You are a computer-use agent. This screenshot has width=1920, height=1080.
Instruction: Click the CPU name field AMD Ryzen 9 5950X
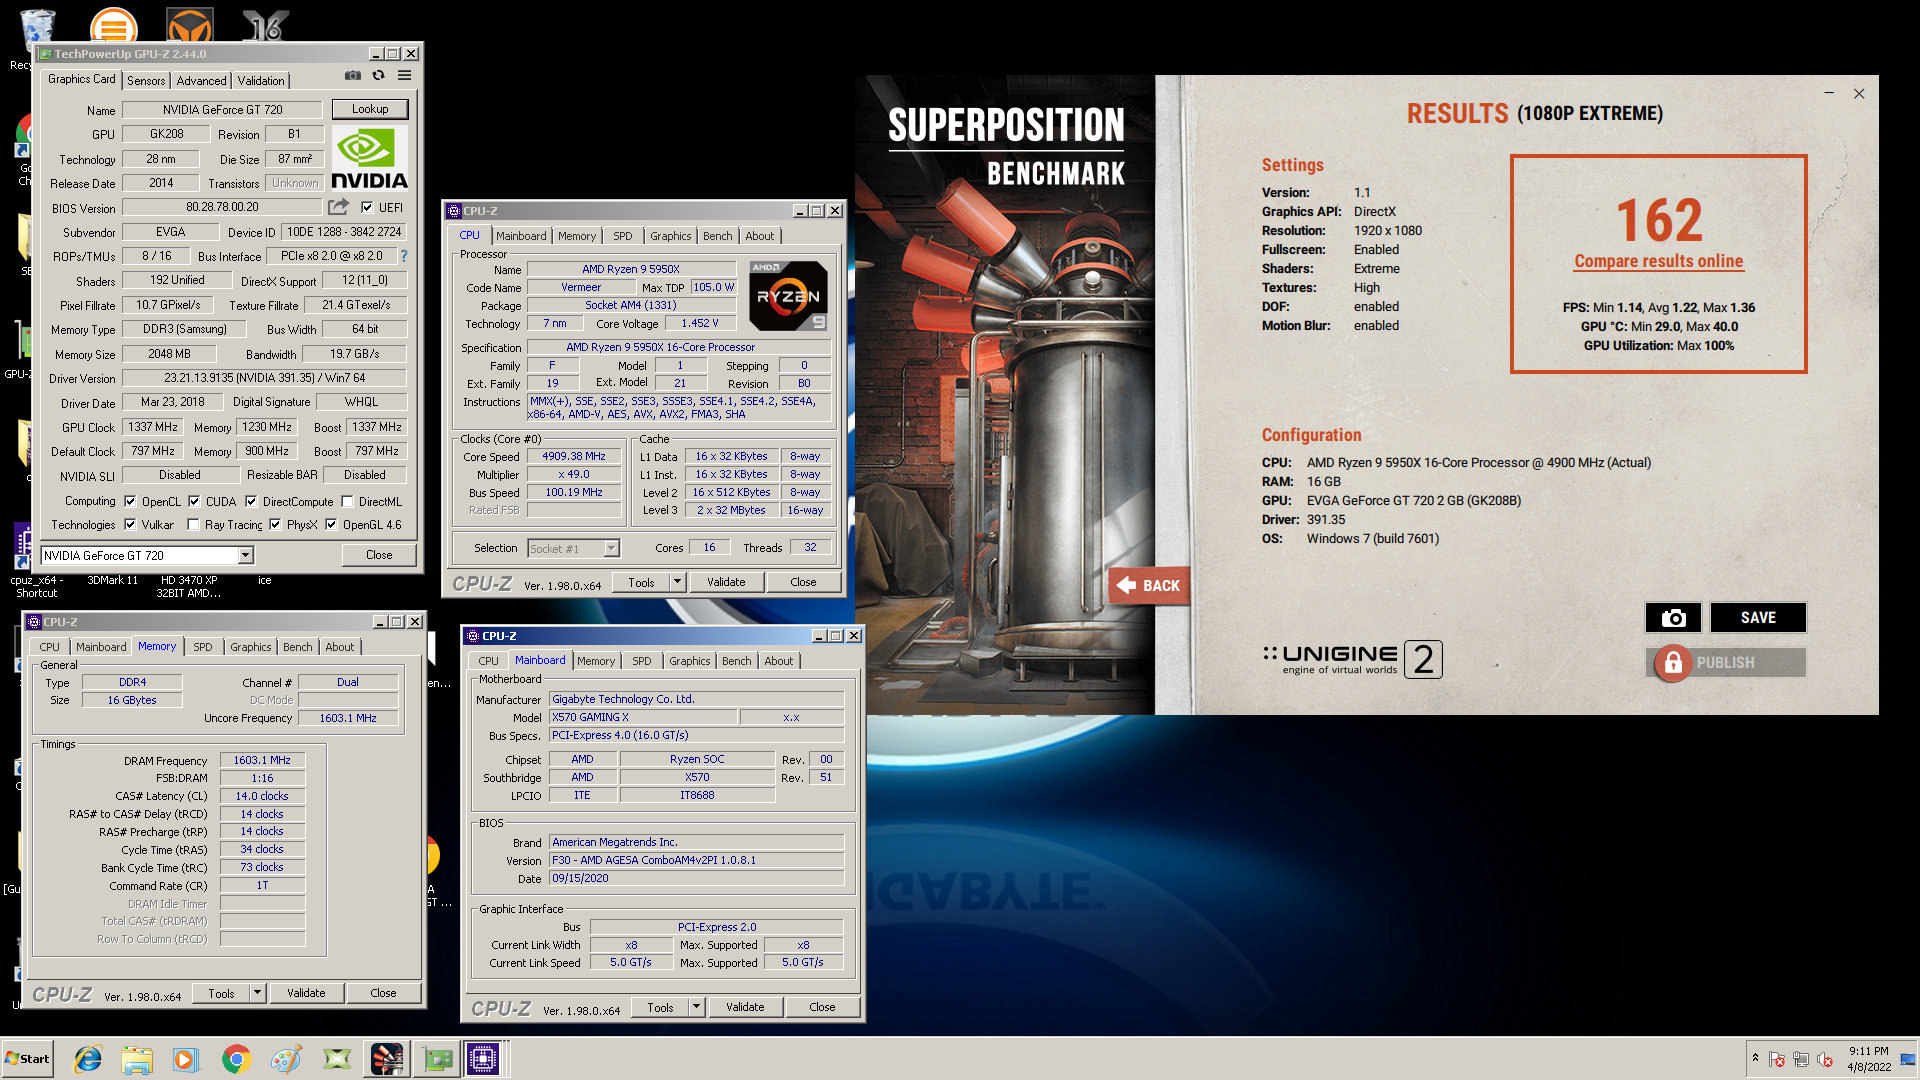(x=631, y=269)
